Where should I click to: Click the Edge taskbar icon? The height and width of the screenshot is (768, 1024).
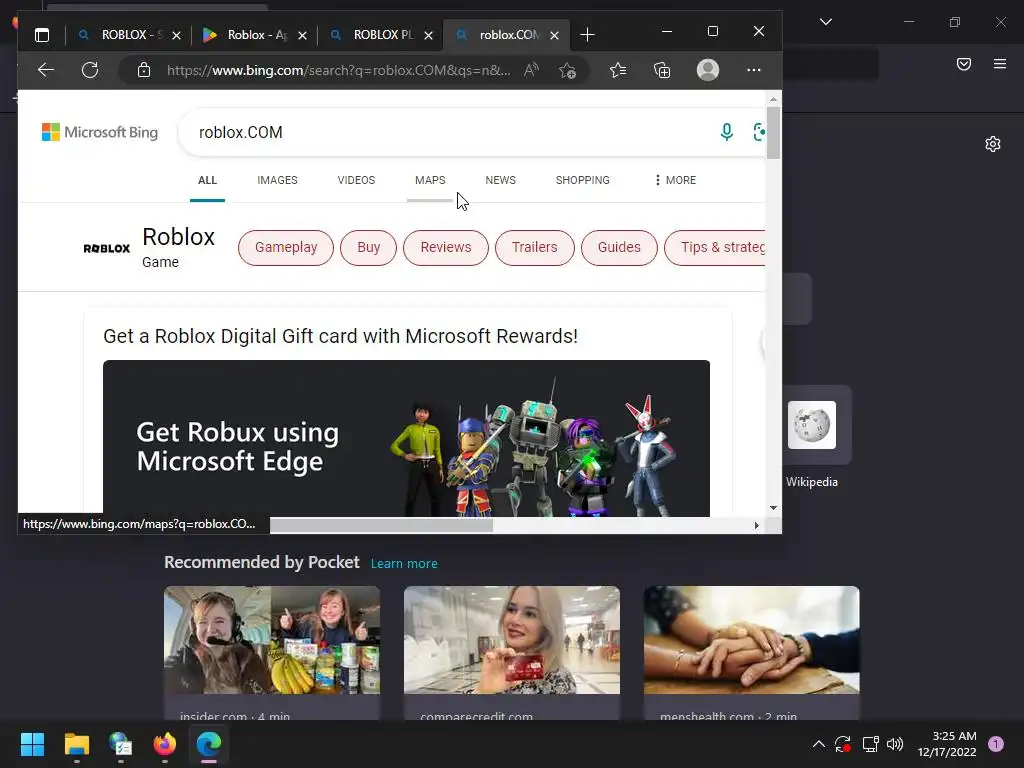click(209, 744)
